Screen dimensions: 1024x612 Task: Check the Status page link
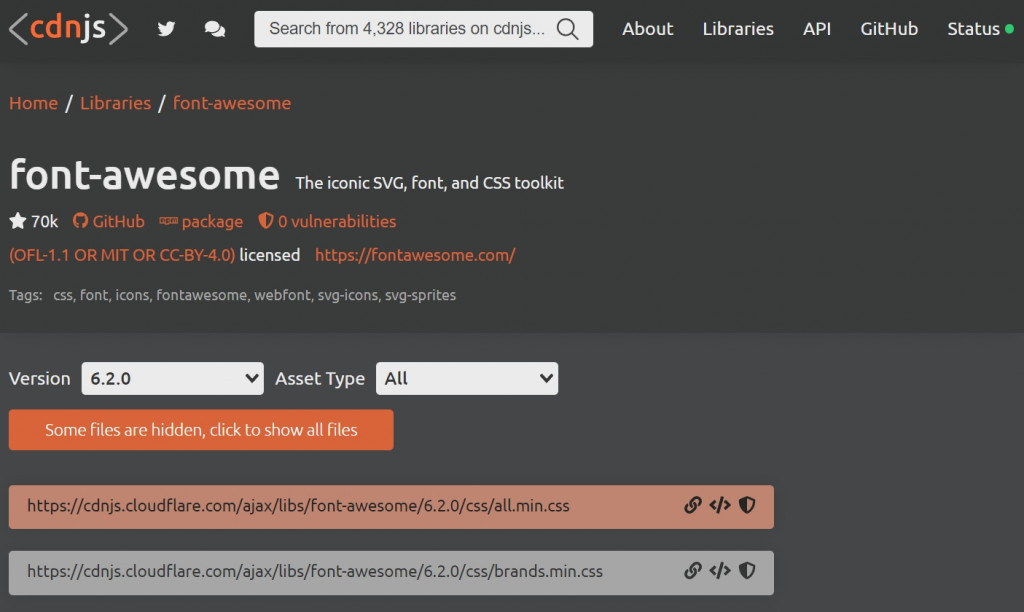[x=980, y=29]
